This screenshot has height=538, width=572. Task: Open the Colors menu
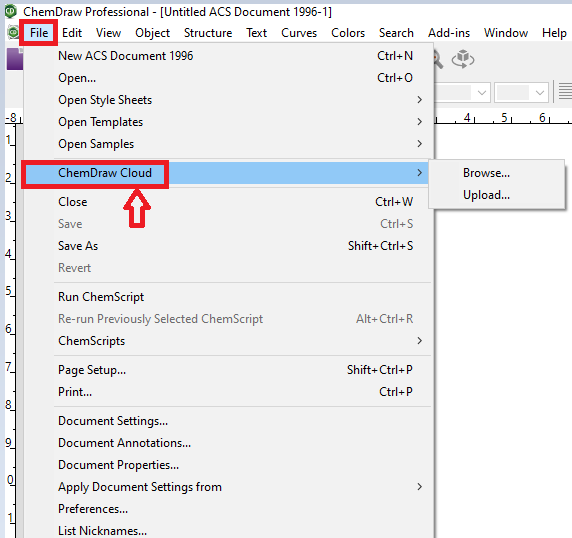[348, 33]
